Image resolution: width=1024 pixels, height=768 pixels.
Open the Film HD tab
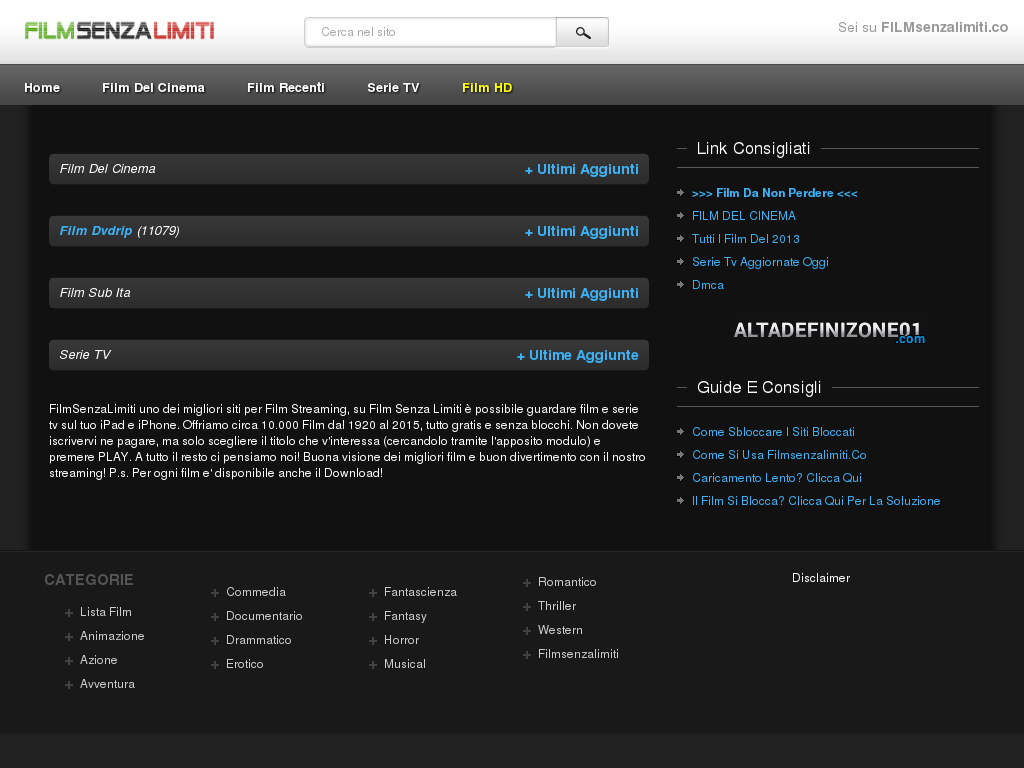tap(487, 87)
